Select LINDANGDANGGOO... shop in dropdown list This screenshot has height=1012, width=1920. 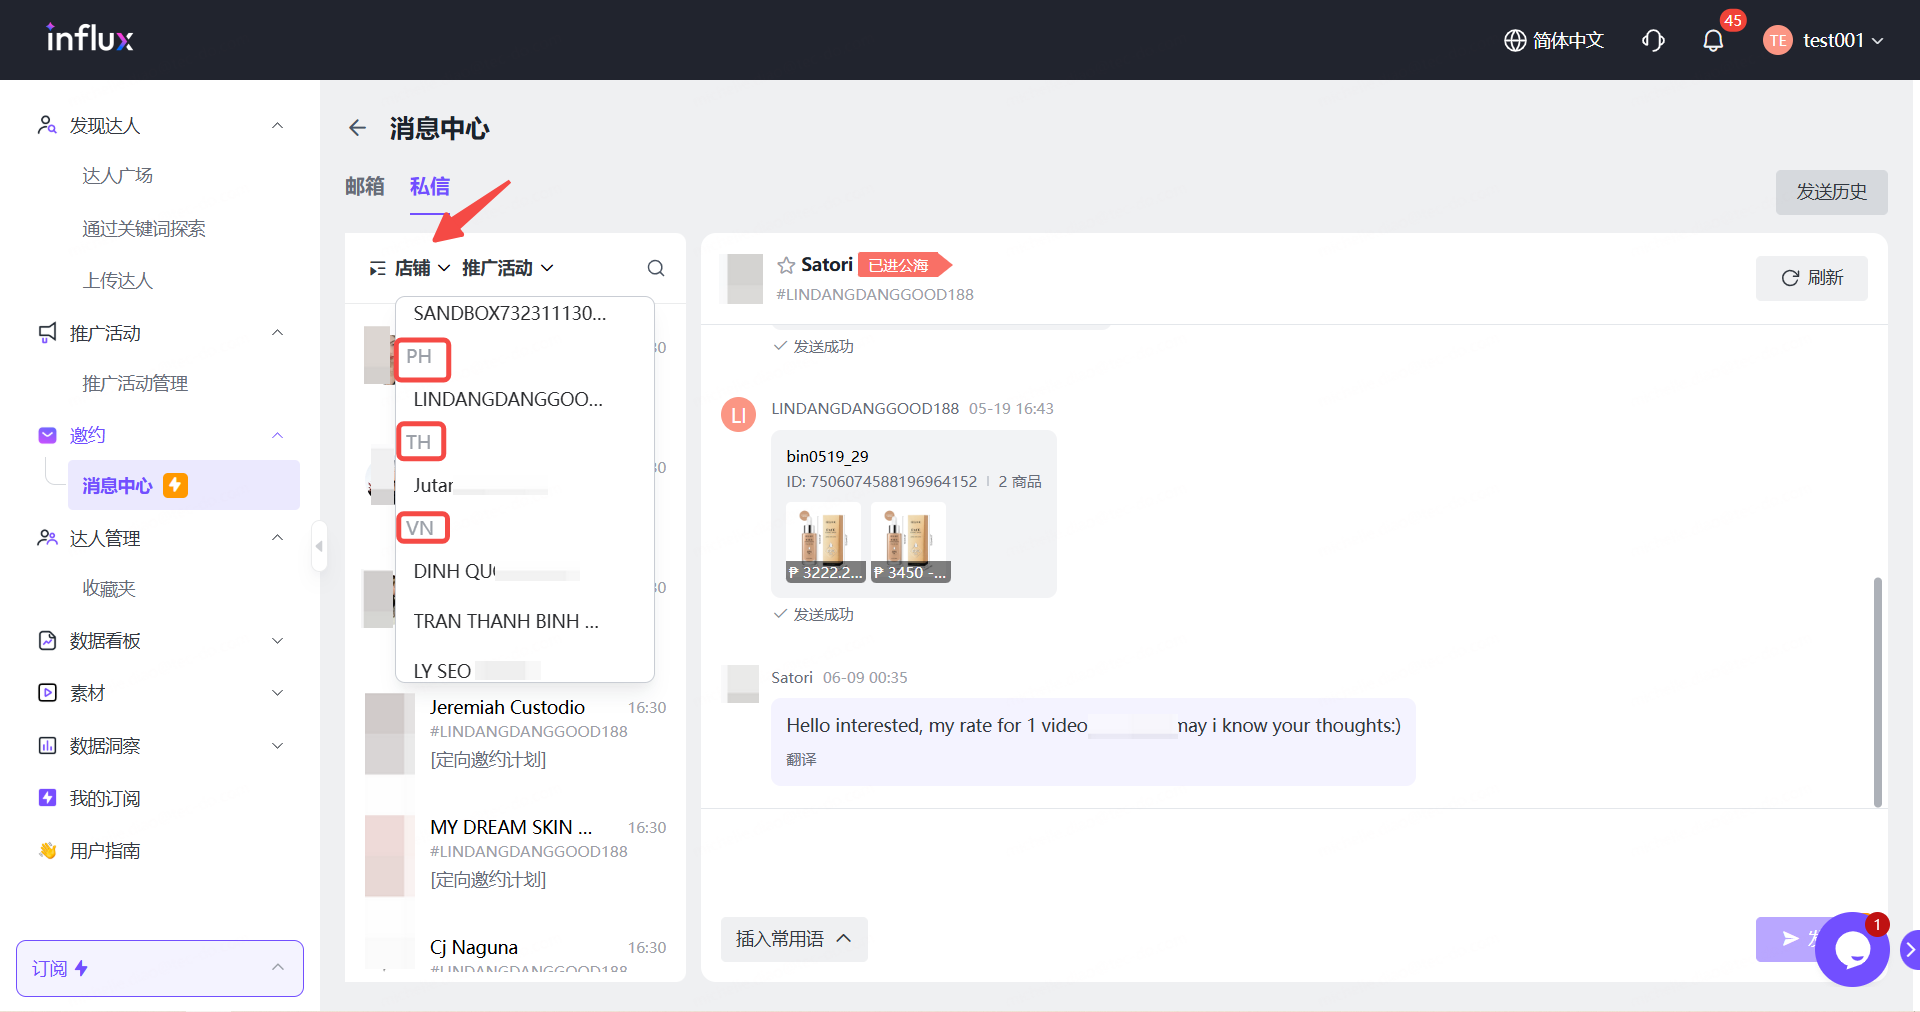(x=508, y=399)
